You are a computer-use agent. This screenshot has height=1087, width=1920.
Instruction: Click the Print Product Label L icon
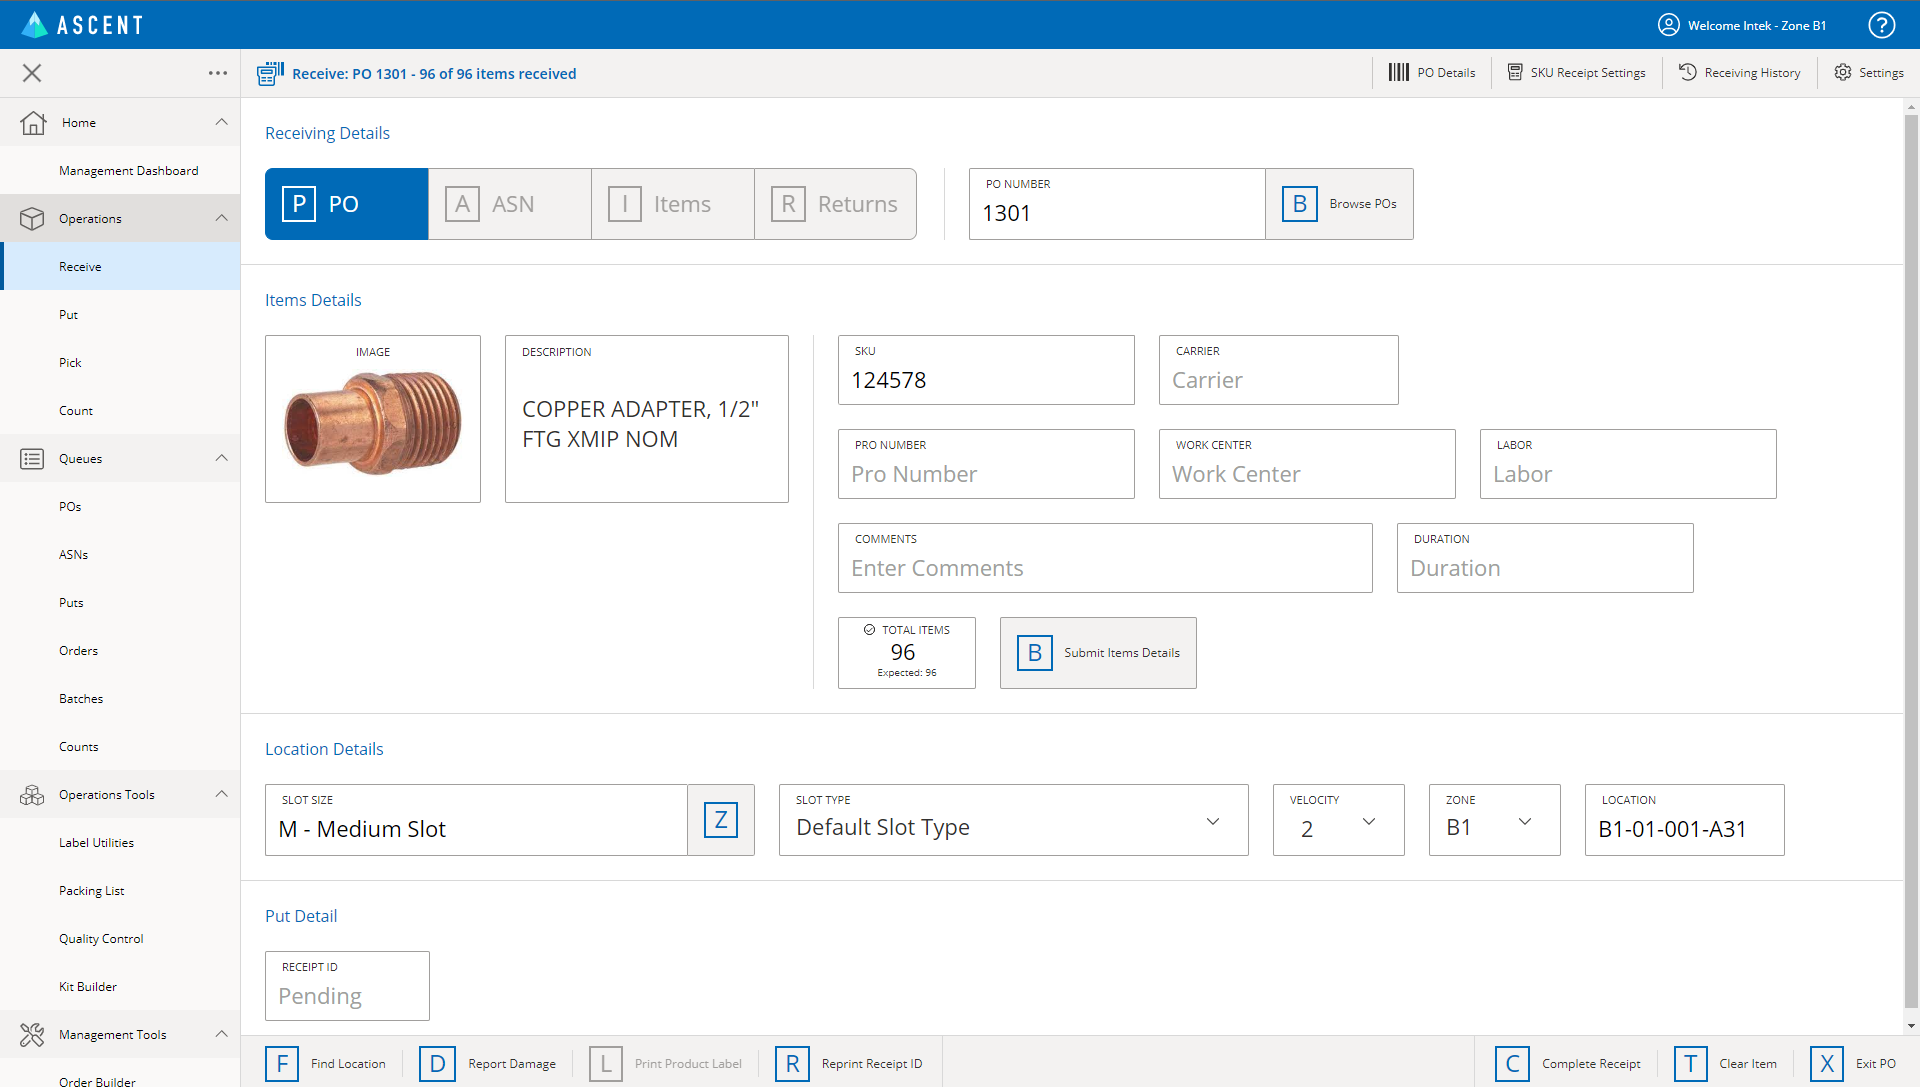[x=606, y=1063]
